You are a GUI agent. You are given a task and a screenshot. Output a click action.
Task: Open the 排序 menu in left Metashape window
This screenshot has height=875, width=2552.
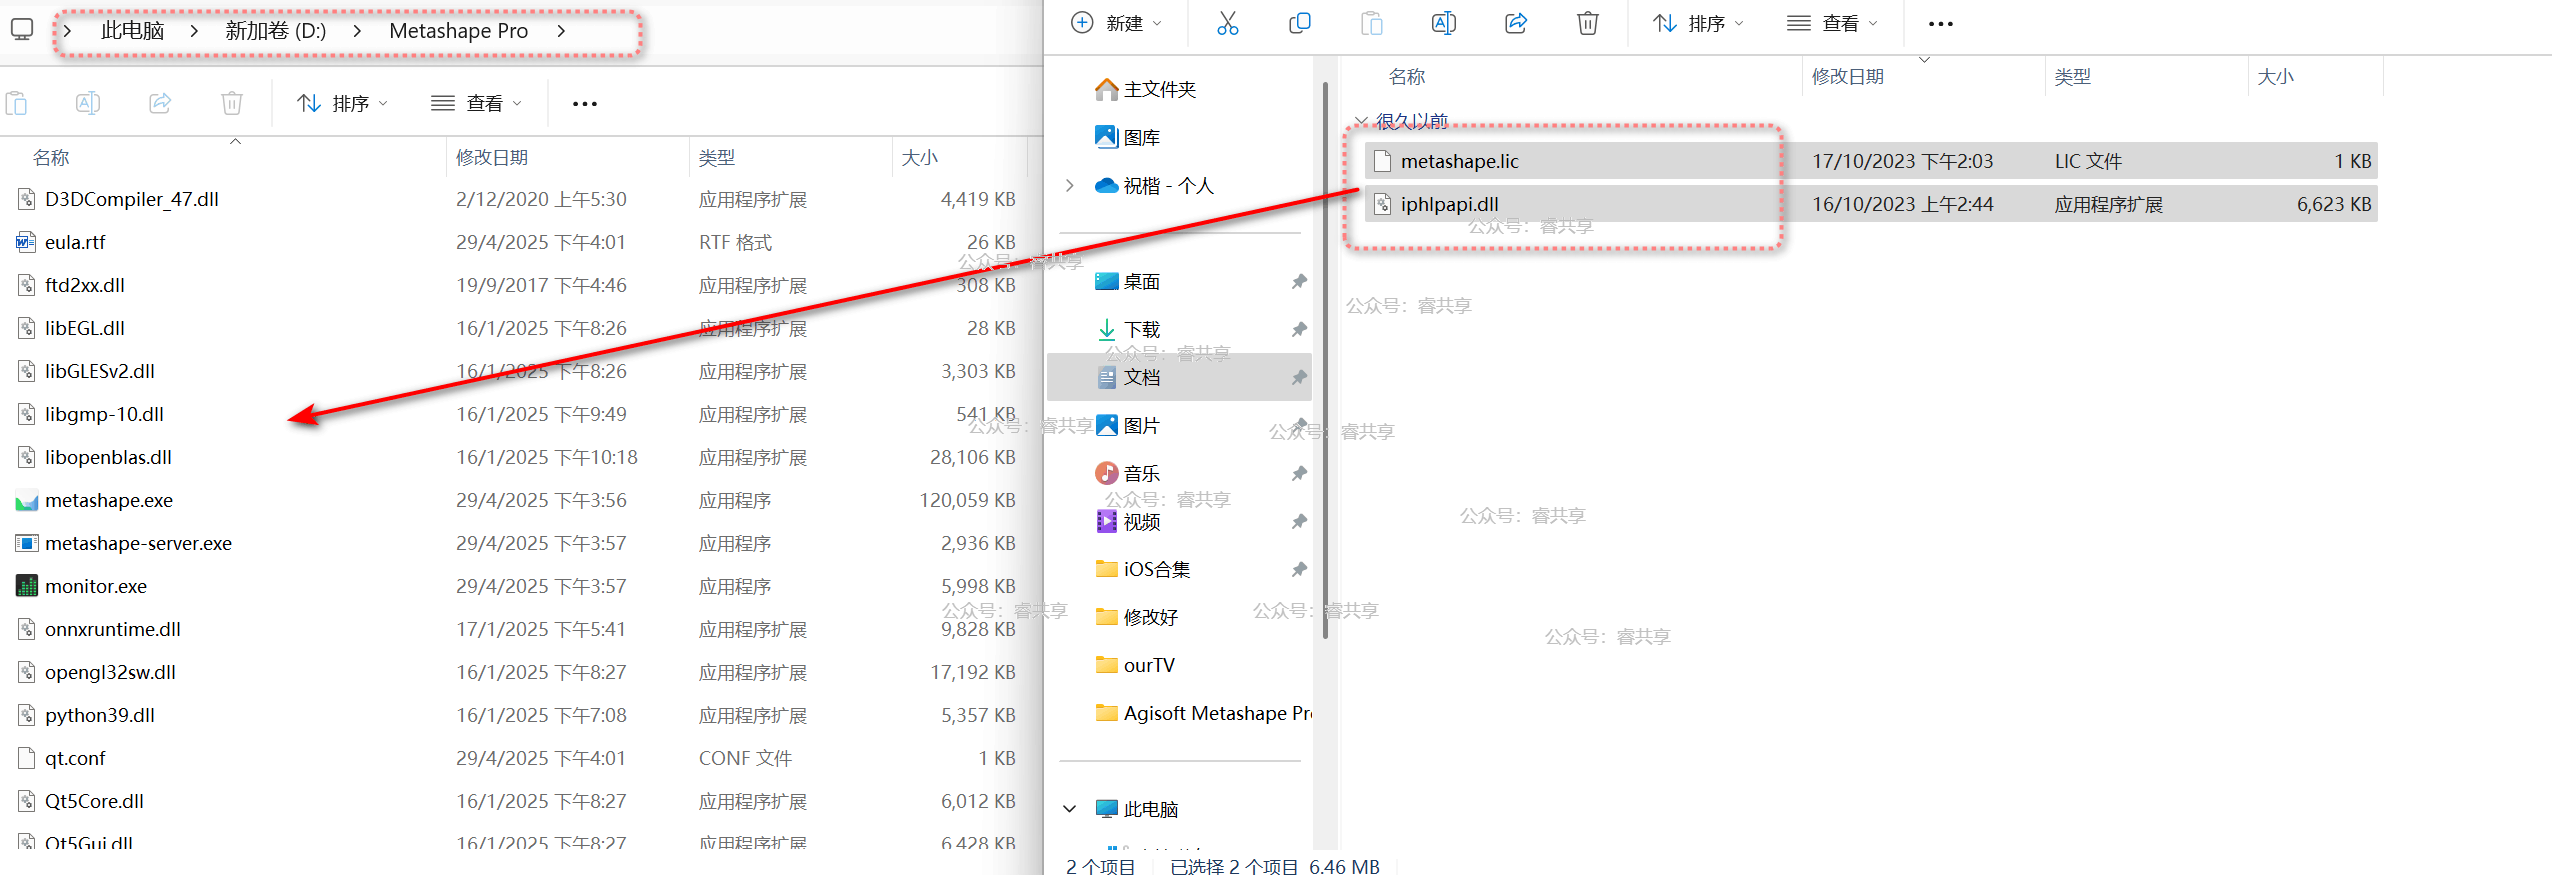click(342, 103)
